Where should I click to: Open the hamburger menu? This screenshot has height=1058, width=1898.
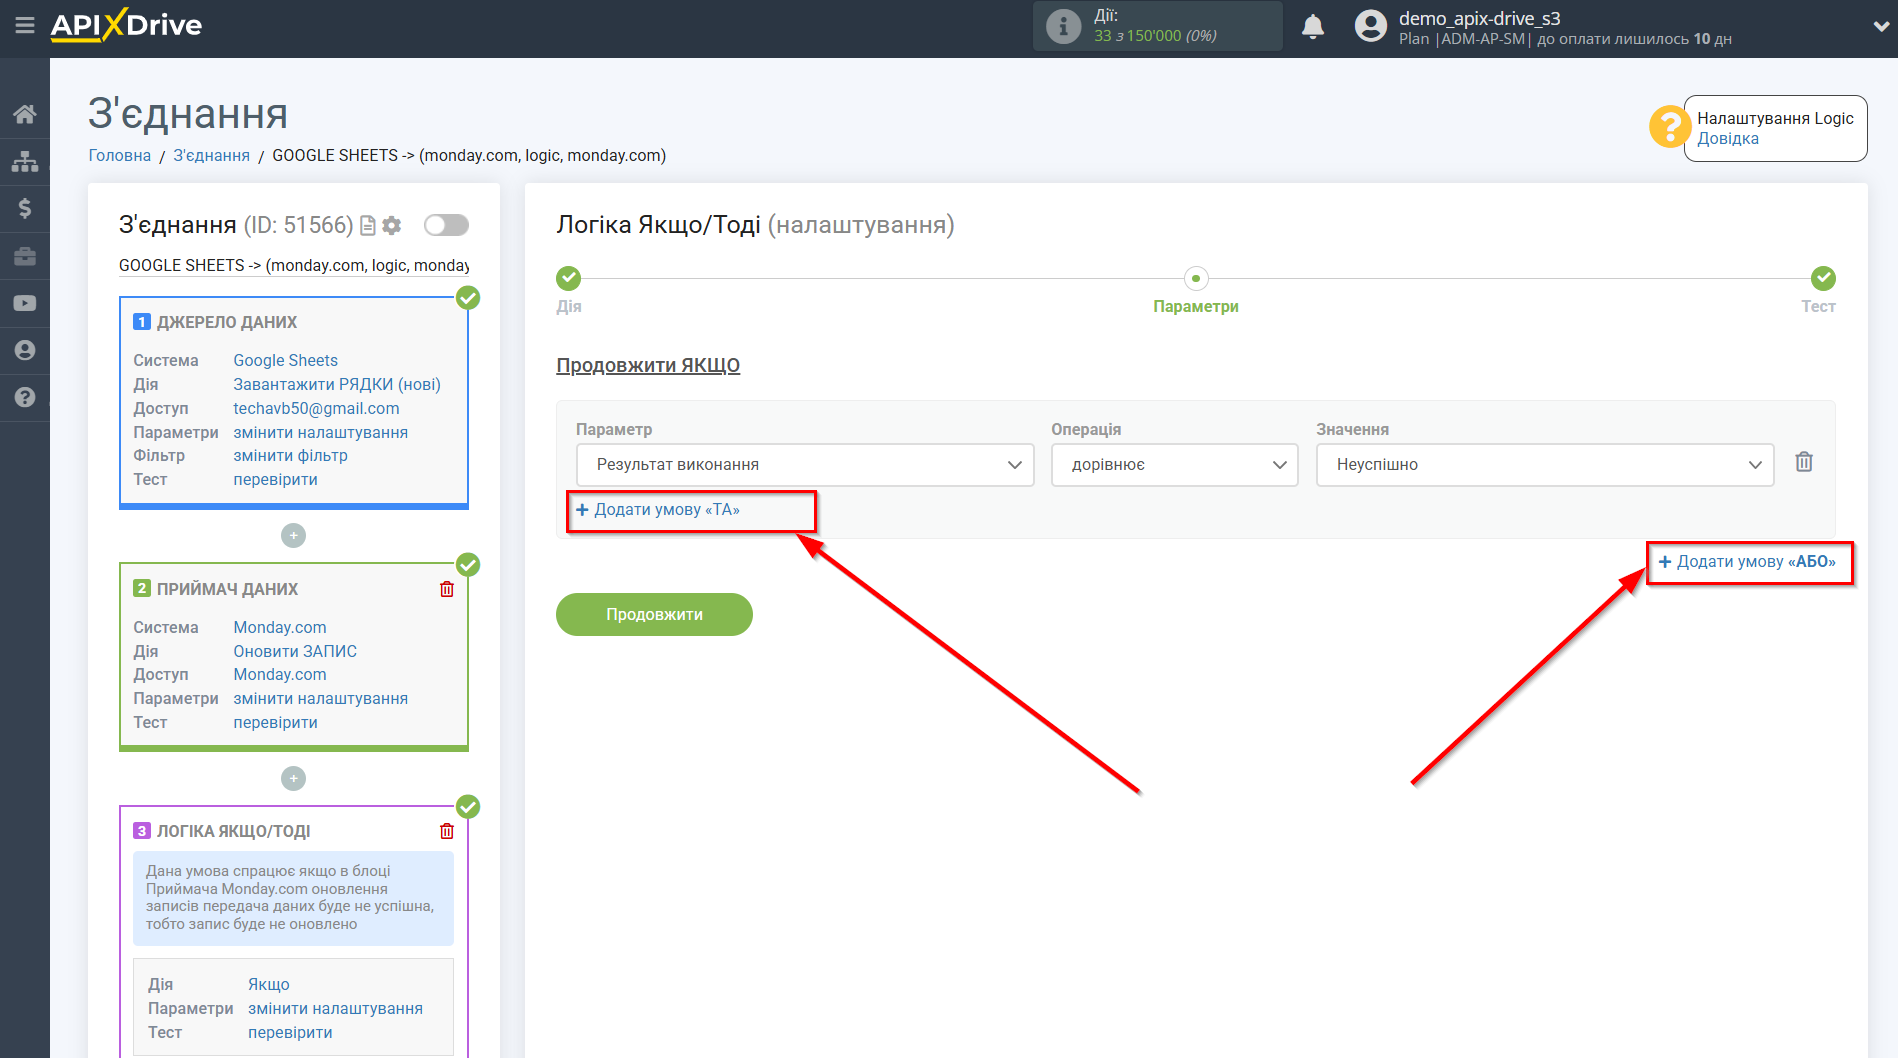click(25, 25)
